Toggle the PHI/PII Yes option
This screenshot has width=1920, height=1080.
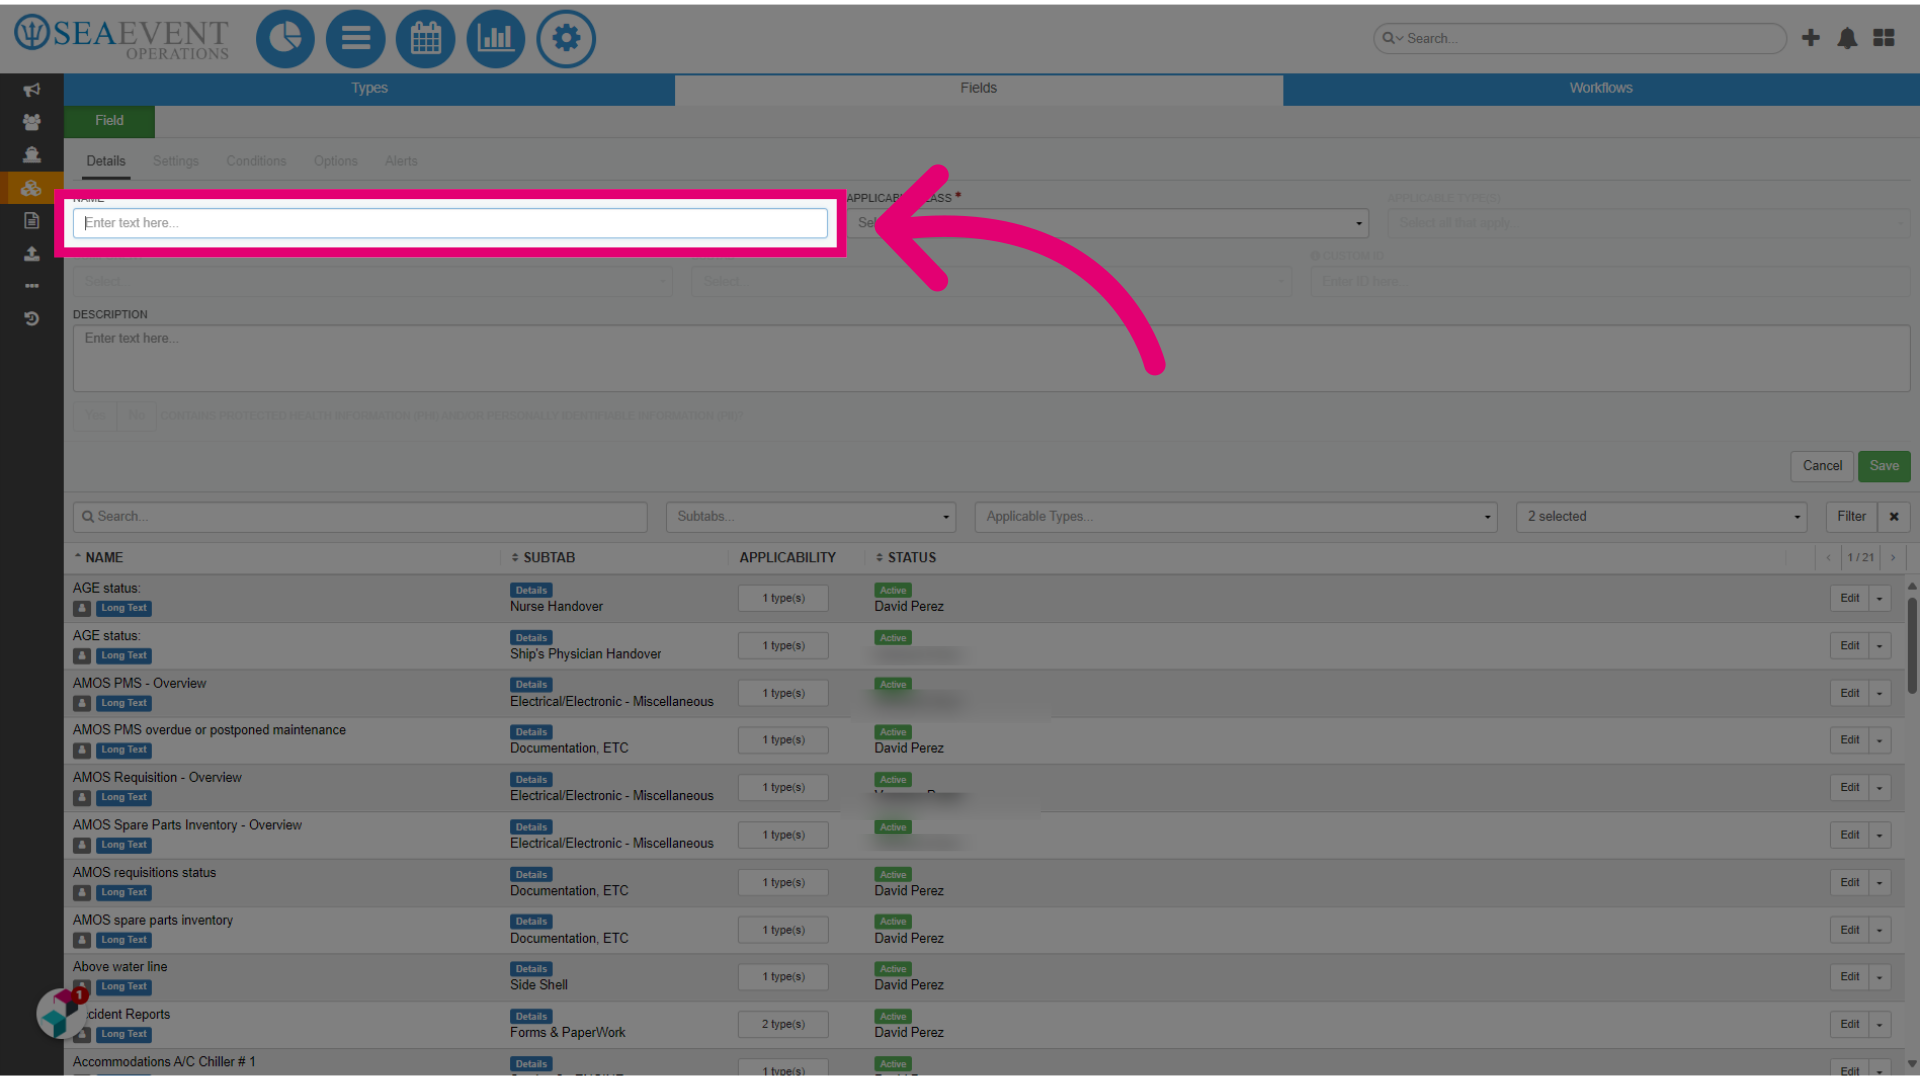click(95, 416)
